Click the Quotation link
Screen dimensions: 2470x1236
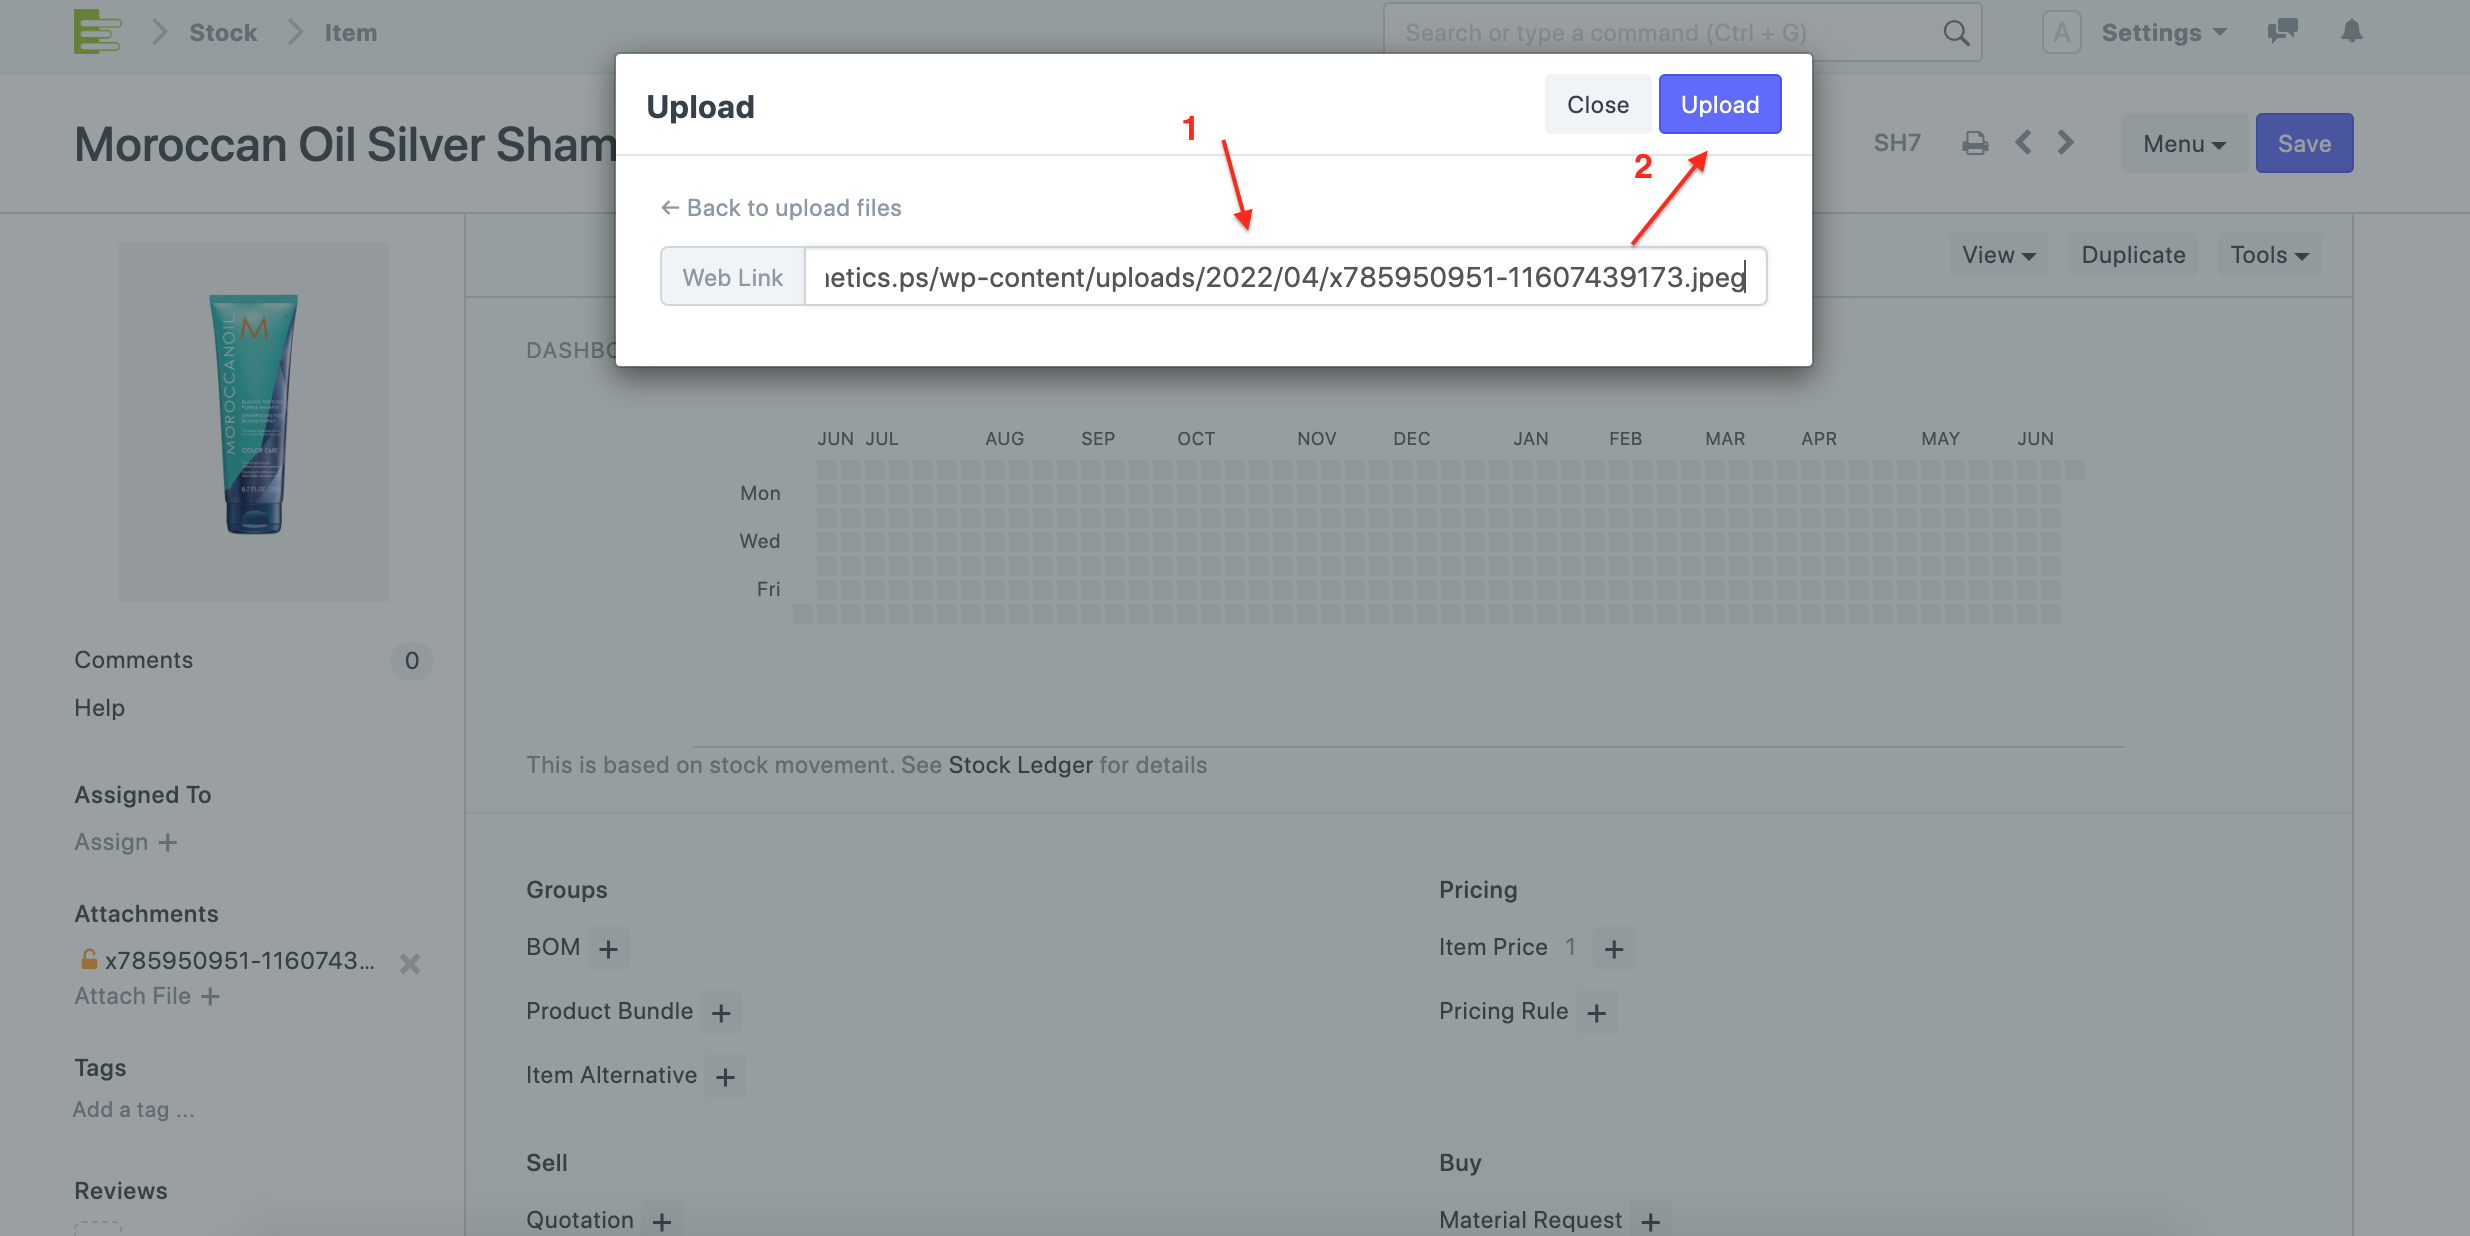580,1220
